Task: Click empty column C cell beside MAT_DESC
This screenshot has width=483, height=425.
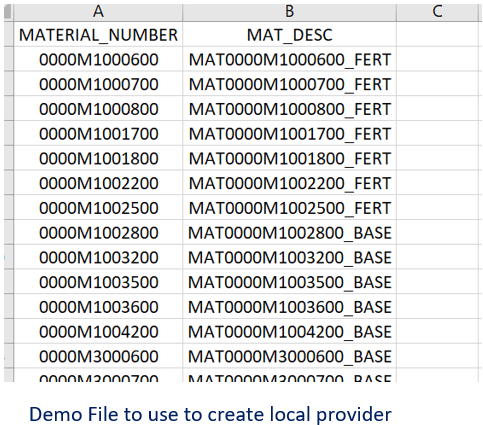Action: 437,34
